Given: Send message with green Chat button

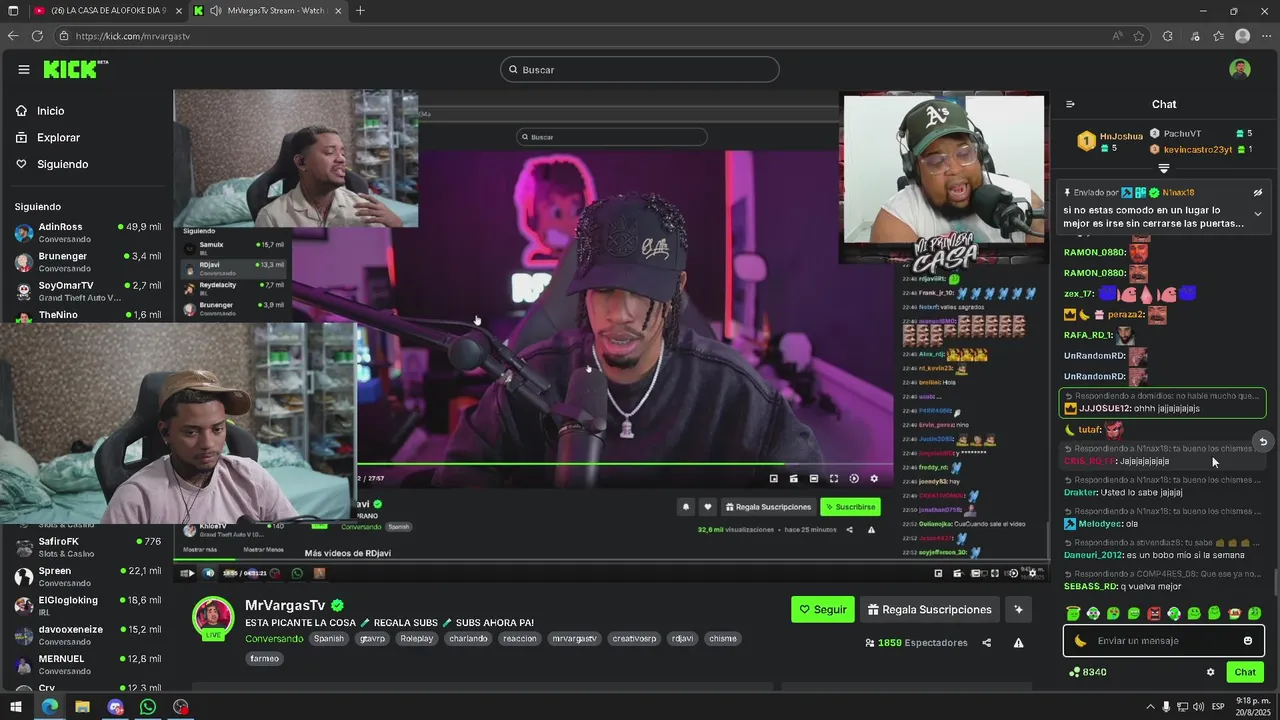Looking at the screenshot, I should coord(1245,672).
